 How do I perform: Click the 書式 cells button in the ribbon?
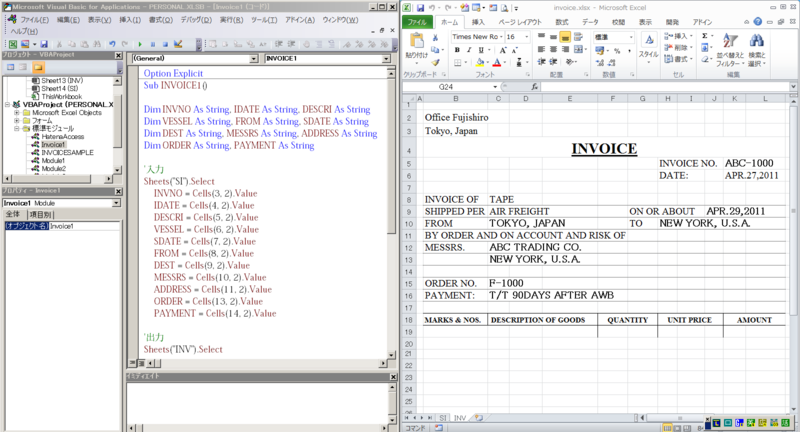click(679, 59)
